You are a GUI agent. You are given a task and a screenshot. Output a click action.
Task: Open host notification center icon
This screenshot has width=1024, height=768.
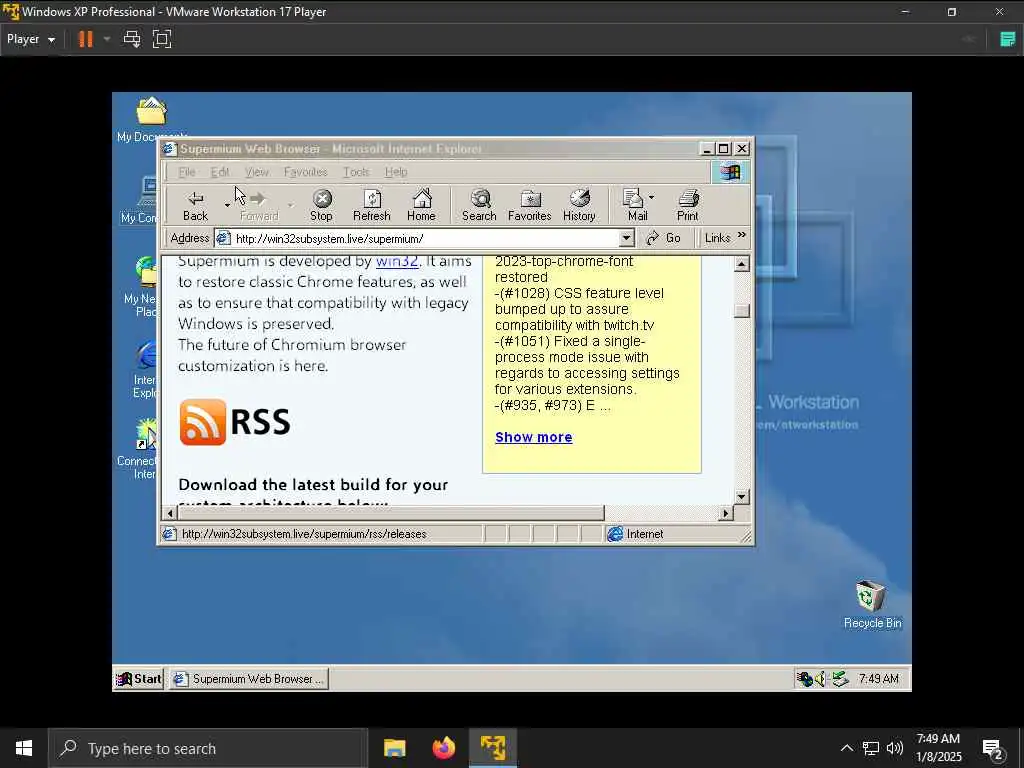pos(993,748)
